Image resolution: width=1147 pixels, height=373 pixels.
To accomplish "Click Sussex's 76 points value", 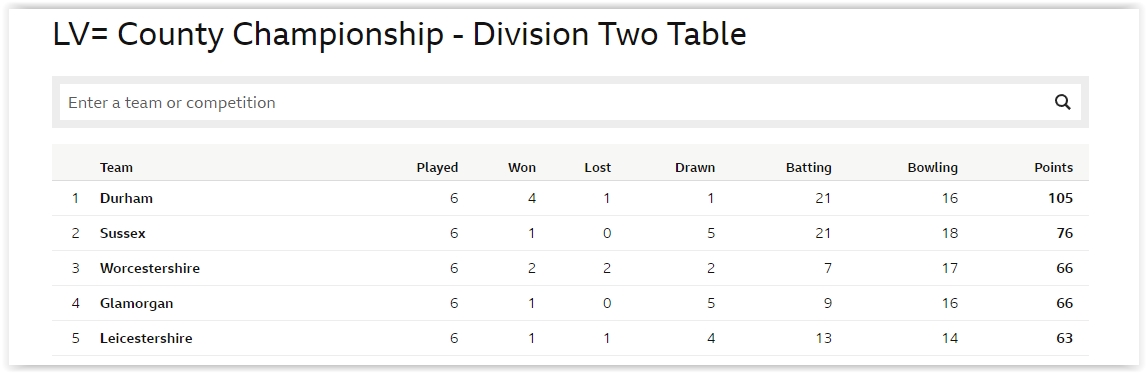I will pyautogui.click(x=1065, y=233).
